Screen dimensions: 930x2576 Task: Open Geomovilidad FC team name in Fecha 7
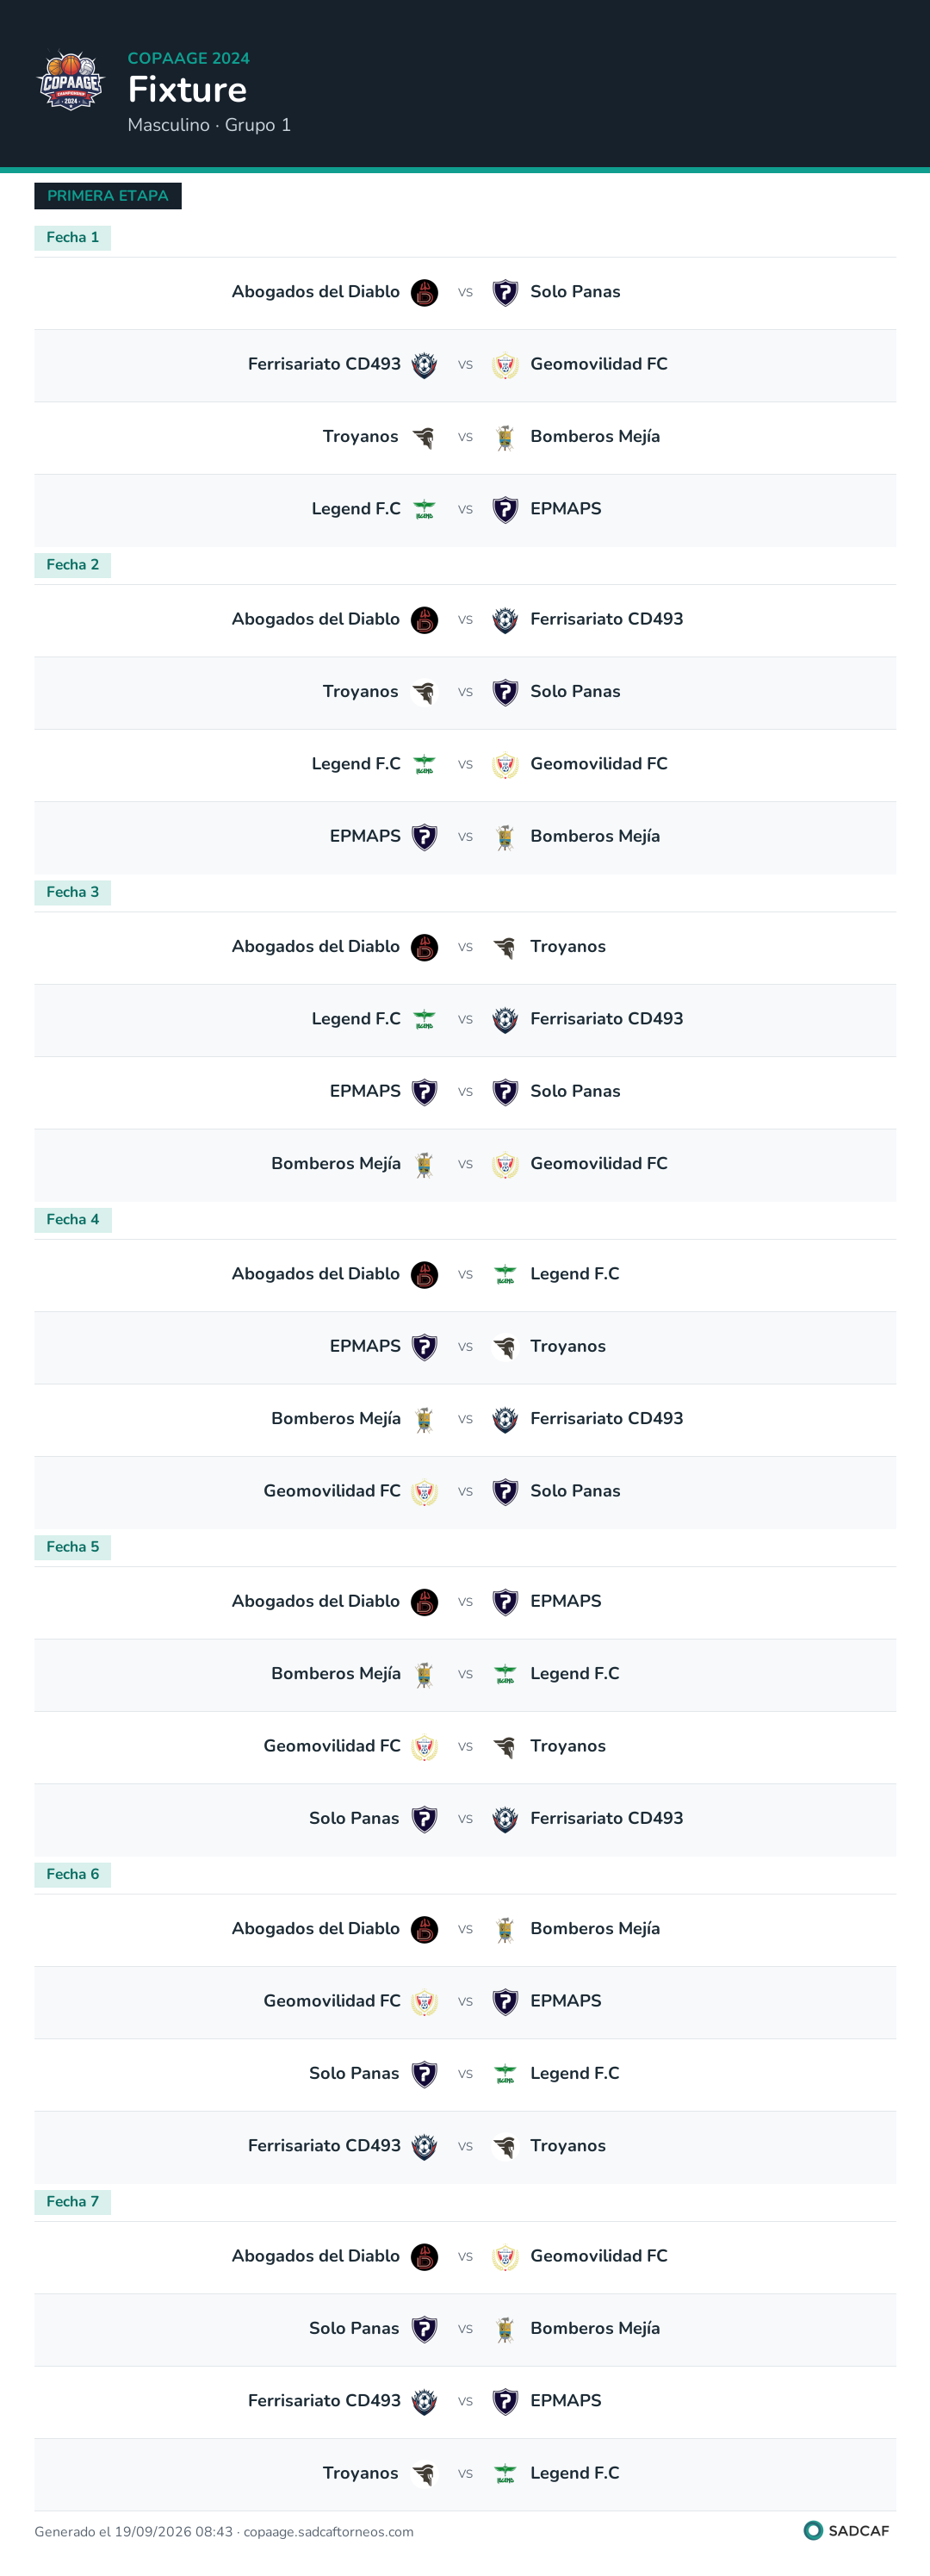click(x=599, y=2255)
